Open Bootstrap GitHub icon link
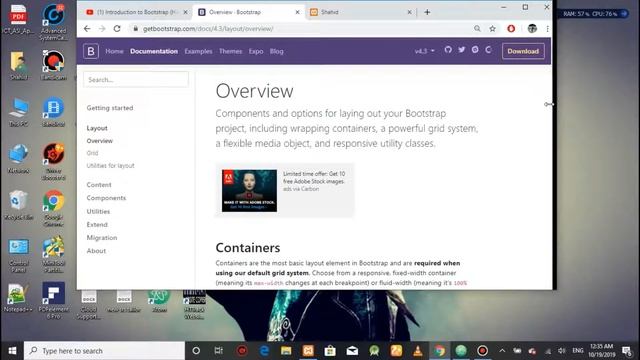 point(448,50)
